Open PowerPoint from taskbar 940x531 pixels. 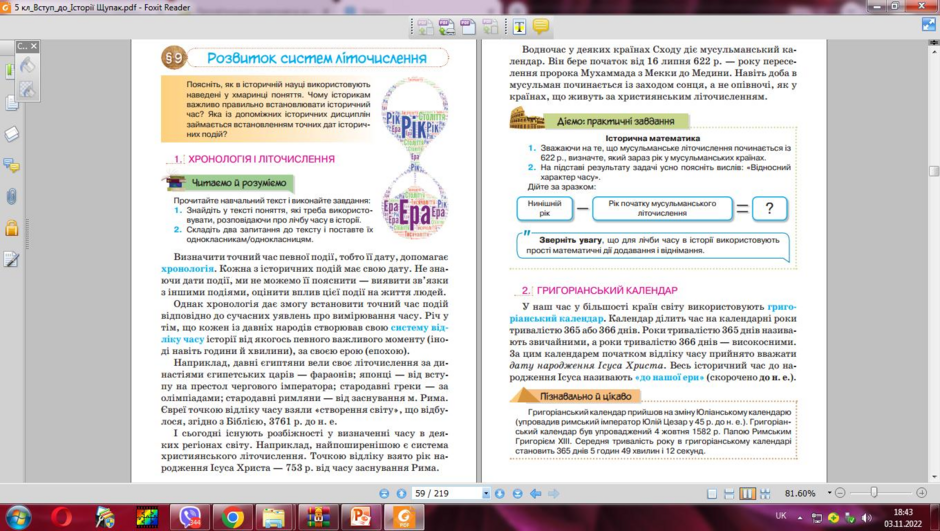[x=361, y=517]
